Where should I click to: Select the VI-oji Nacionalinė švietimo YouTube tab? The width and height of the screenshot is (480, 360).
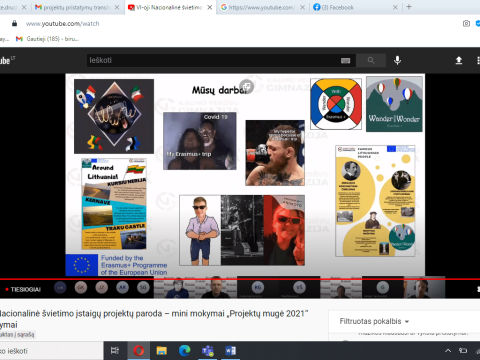point(170,7)
